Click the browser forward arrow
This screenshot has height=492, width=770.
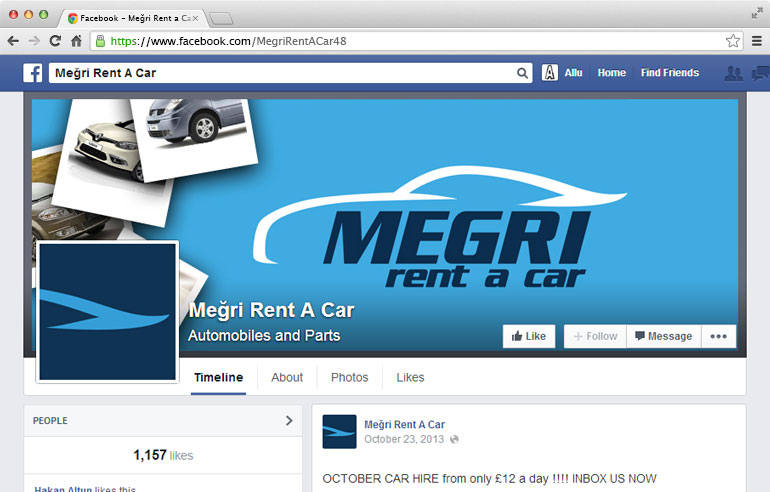(x=34, y=41)
